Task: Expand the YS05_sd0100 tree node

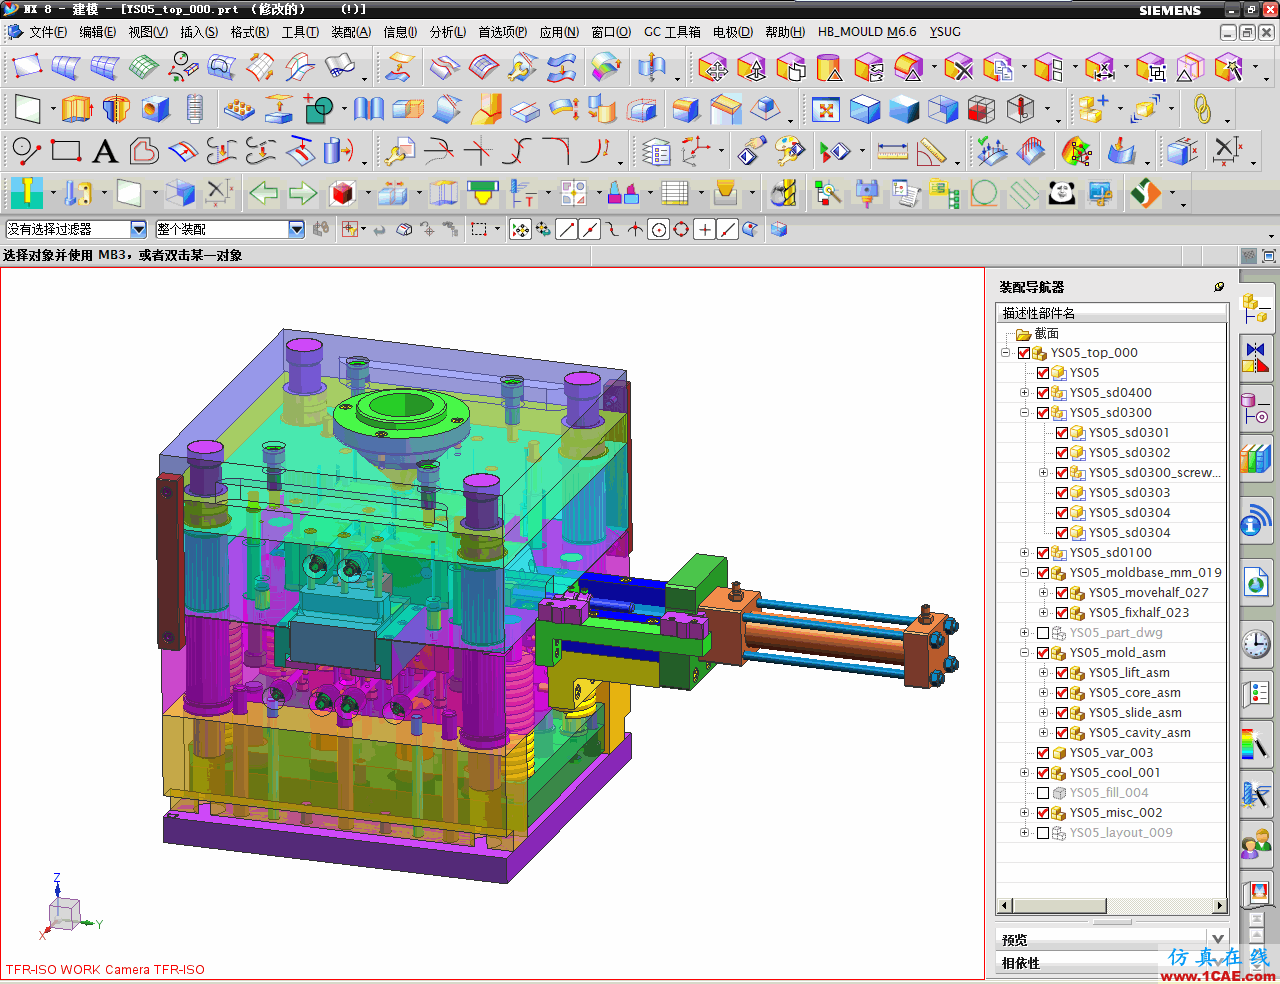Action: (x=1024, y=553)
